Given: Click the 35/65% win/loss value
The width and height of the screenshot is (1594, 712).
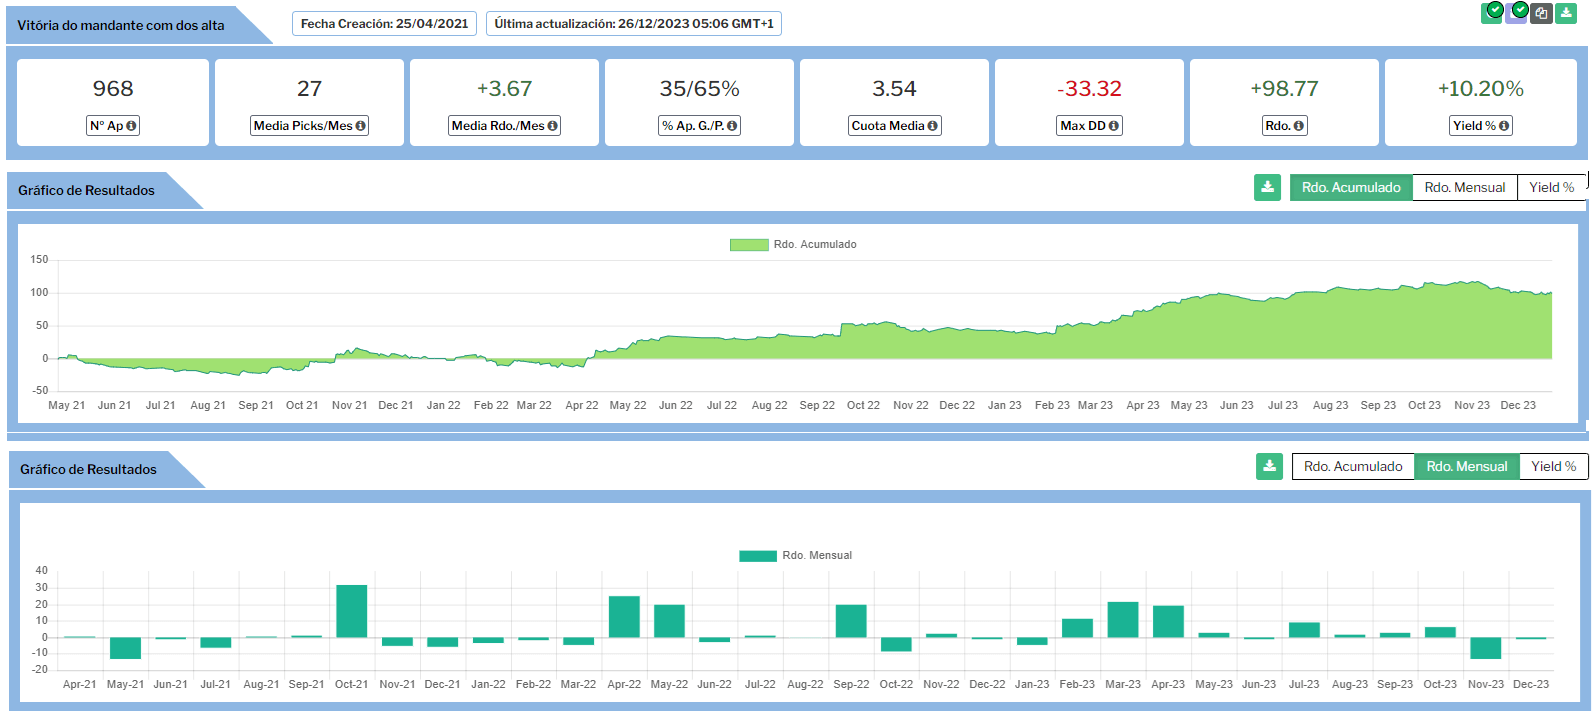Looking at the screenshot, I should [700, 89].
